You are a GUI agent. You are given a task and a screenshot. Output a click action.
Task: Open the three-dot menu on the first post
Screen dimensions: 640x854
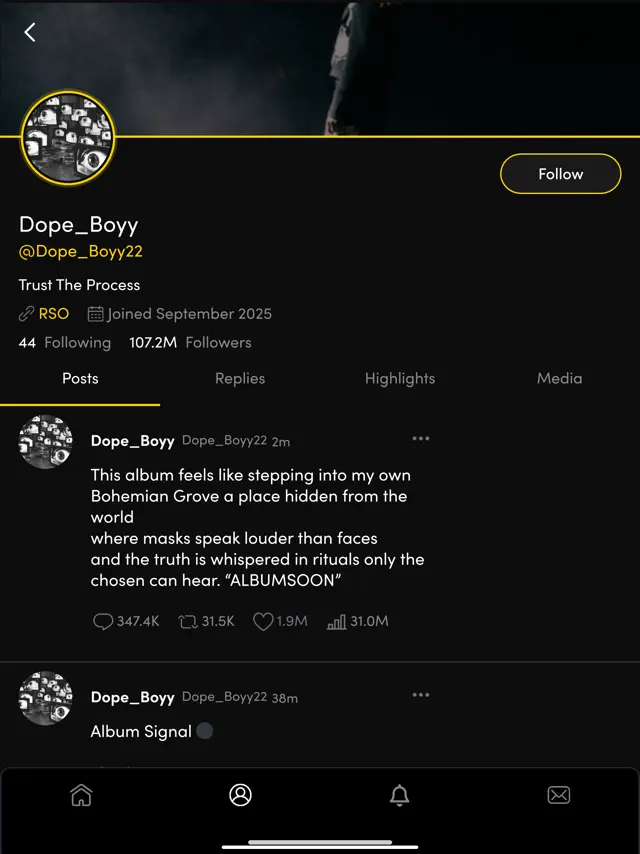point(421,438)
